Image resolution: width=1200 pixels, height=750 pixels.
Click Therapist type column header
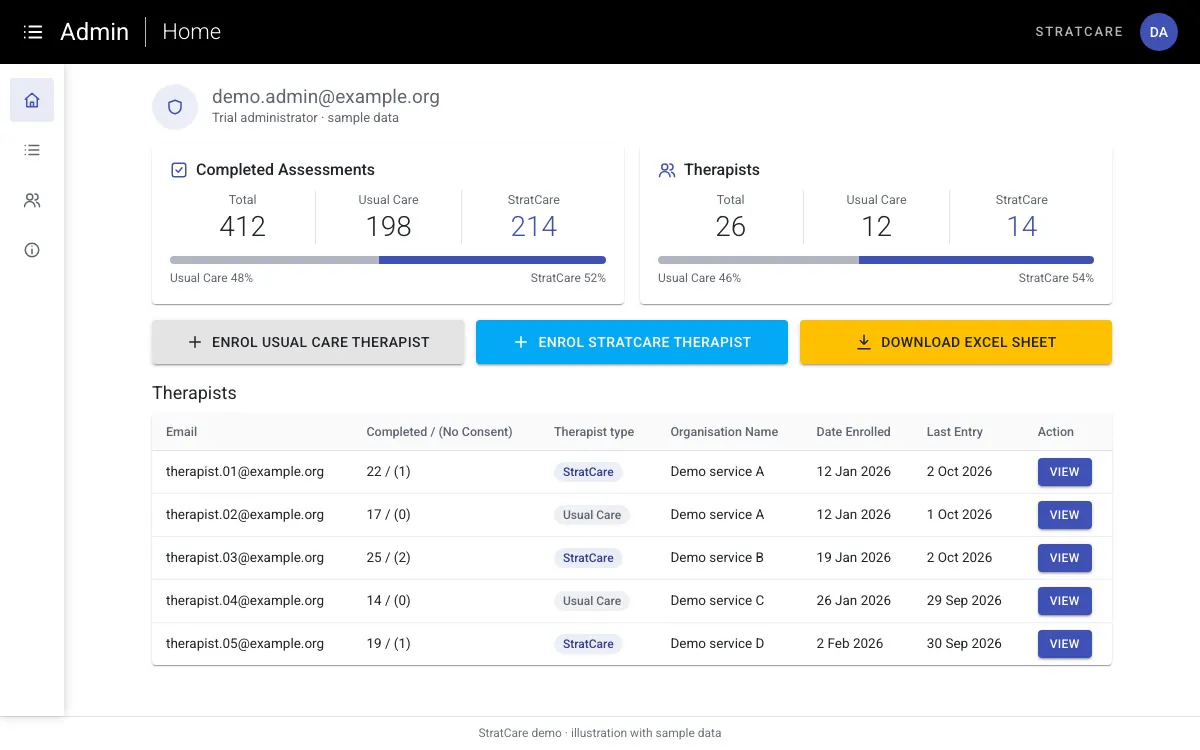594,432
